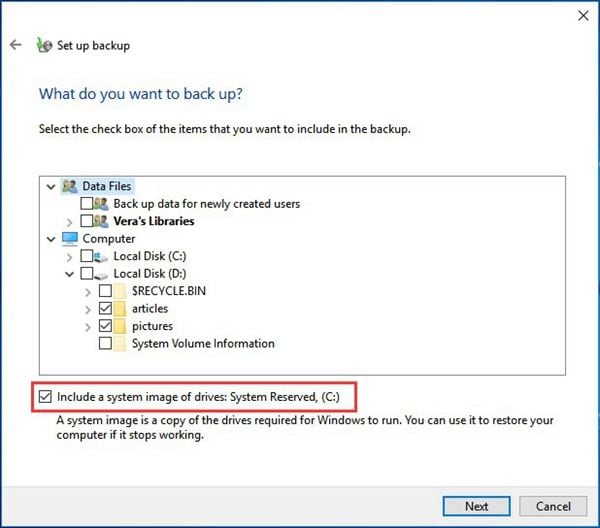Check Back up data for newly created users

pos(87,204)
